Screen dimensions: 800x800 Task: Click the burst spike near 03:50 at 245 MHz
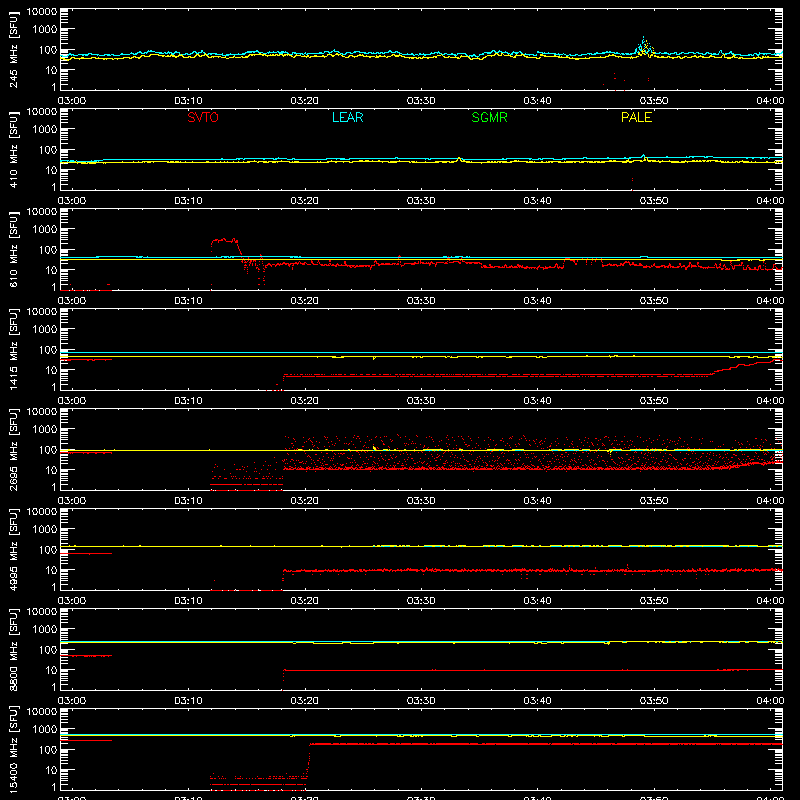point(644,47)
